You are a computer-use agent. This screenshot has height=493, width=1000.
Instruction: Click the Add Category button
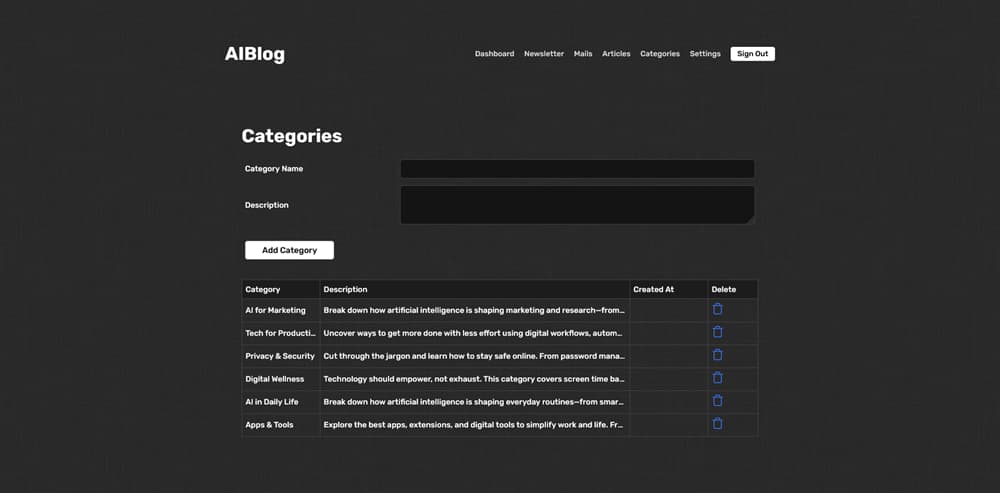coord(290,251)
